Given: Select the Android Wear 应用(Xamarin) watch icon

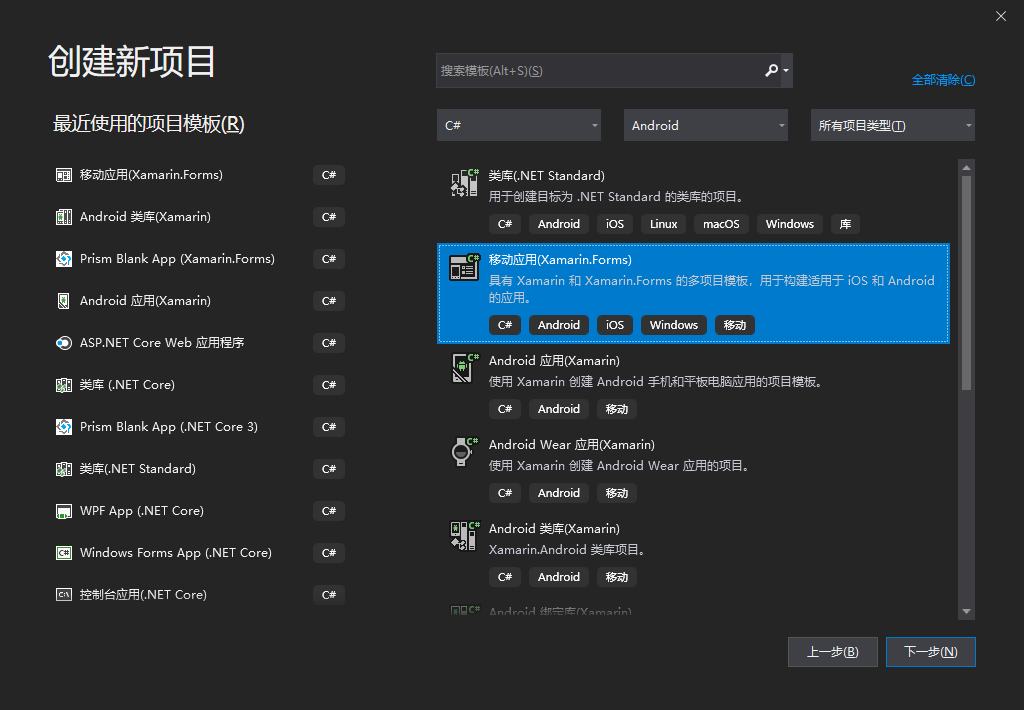Looking at the screenshot, I should tap(464, 452).
